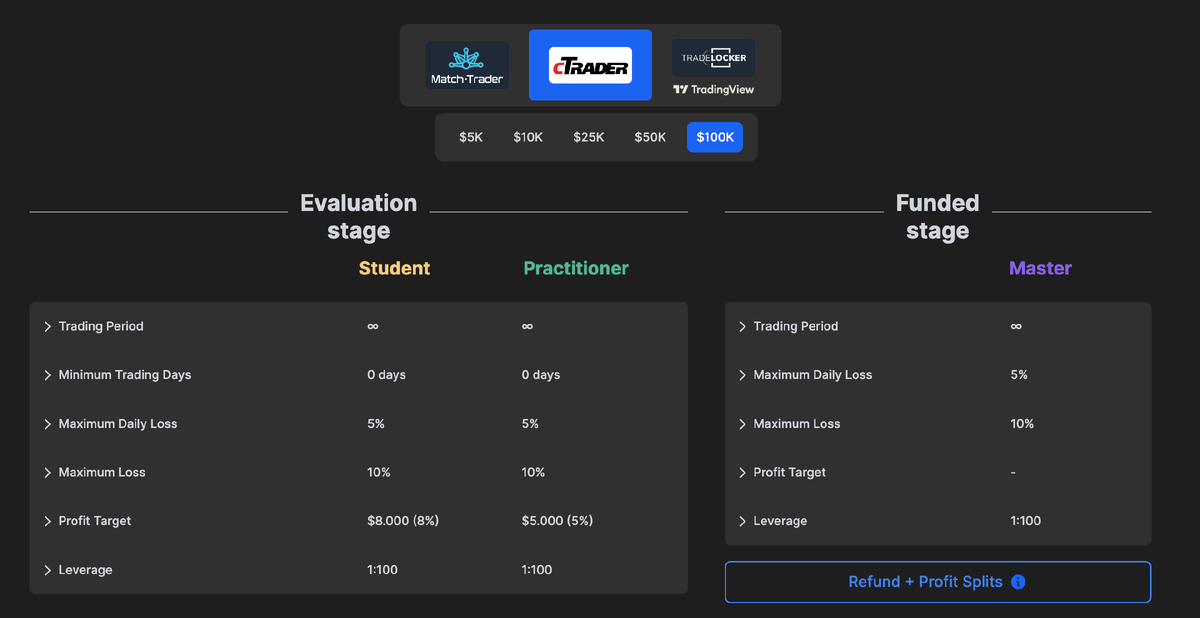Expand Evaluation stage Profit Target chevron

(47, 522)
